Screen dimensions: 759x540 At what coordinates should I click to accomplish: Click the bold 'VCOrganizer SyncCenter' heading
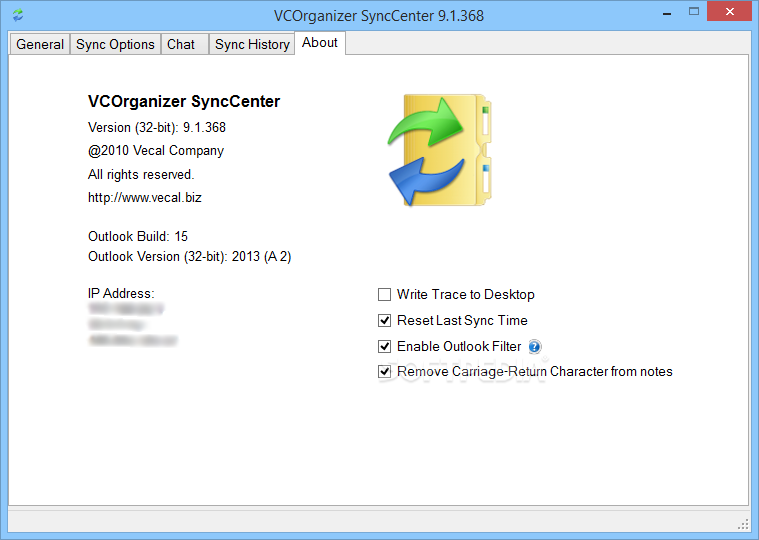[x=184, y=102]
